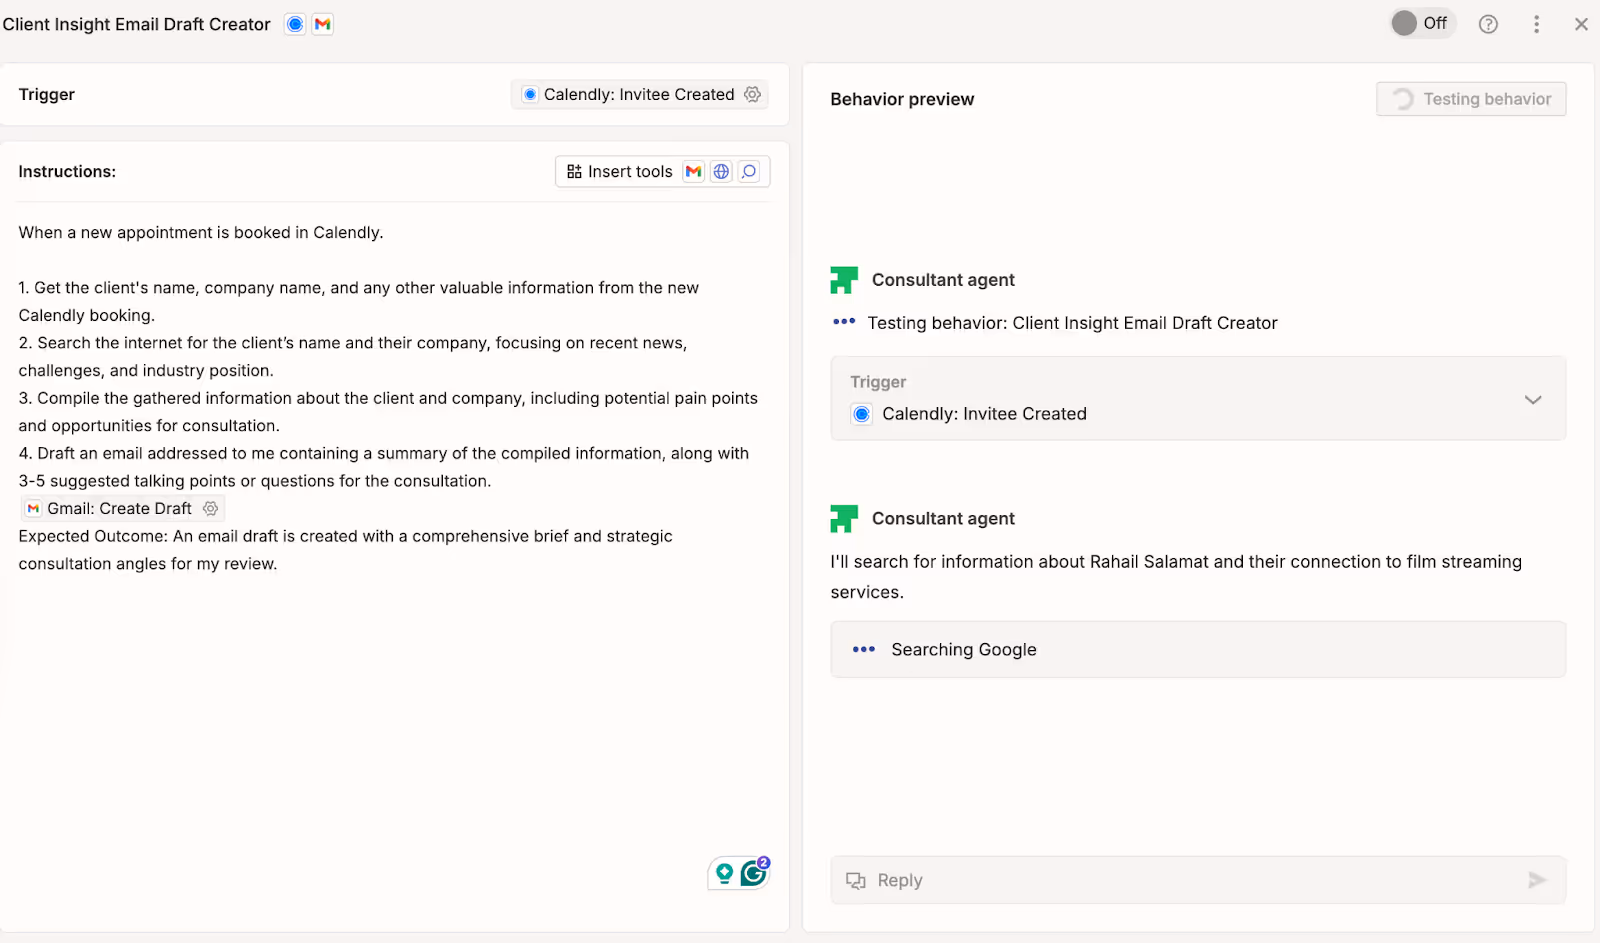The width and height of the screenshot is (1600, 943).
Task: Click the gear icon on the Calendly trigger
Action: click(752, 94)
